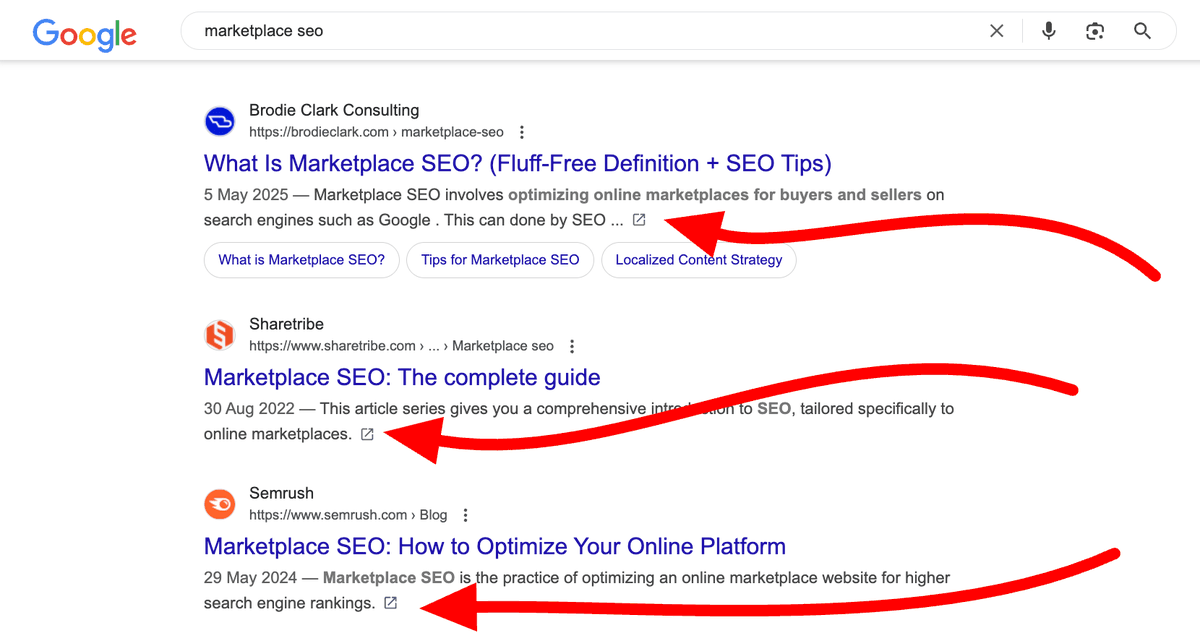
Task: Open Marketplace SEO: The complete guide result
Action: click(x=402, y=377)
